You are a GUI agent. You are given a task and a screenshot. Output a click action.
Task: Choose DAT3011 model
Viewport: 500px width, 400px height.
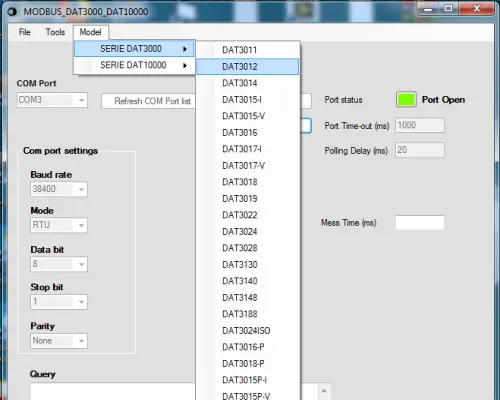248,50
